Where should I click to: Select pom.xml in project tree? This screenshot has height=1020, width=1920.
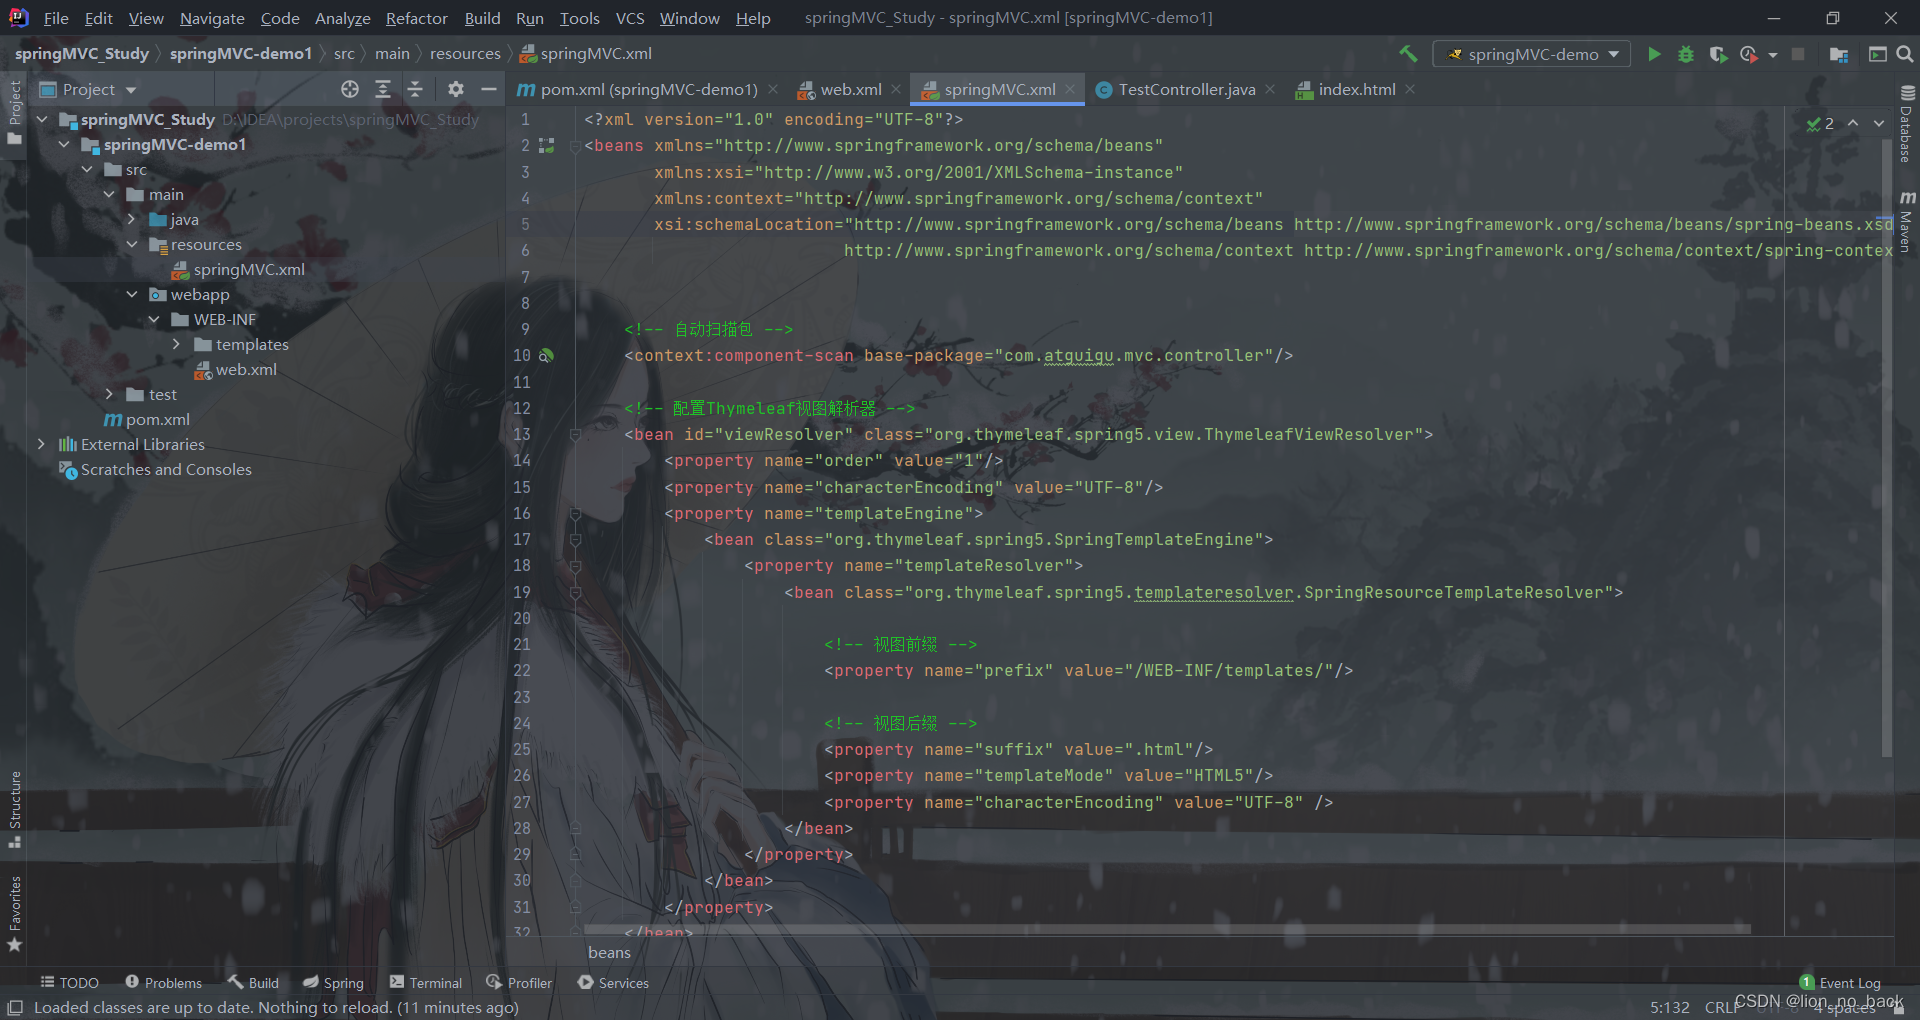[157, 419]
